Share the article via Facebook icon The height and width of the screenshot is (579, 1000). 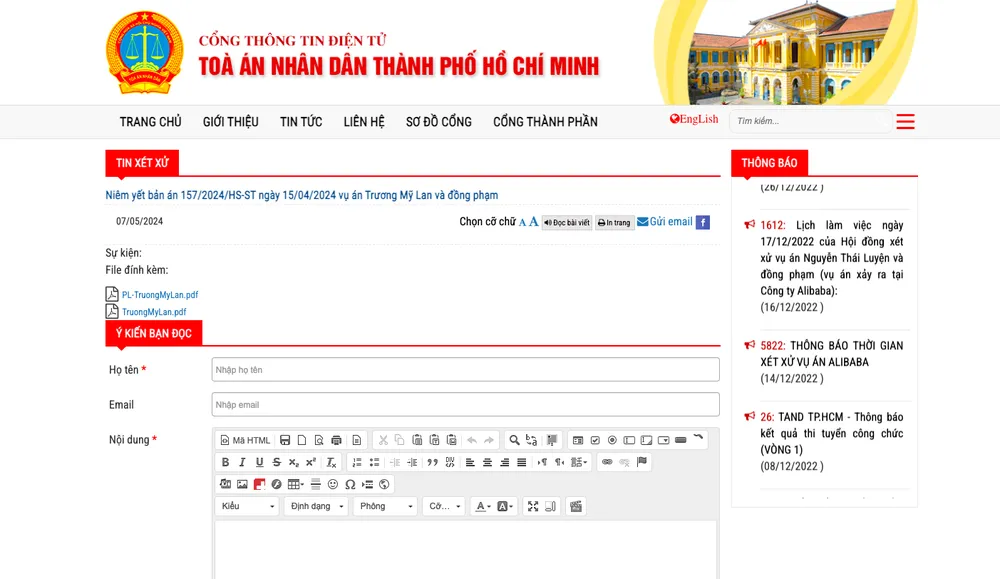tap(703, 222)
